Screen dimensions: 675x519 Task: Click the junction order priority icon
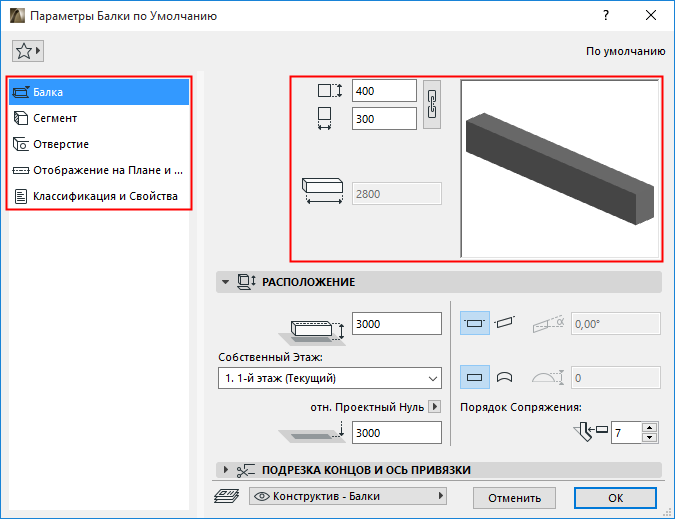(590, 432)
